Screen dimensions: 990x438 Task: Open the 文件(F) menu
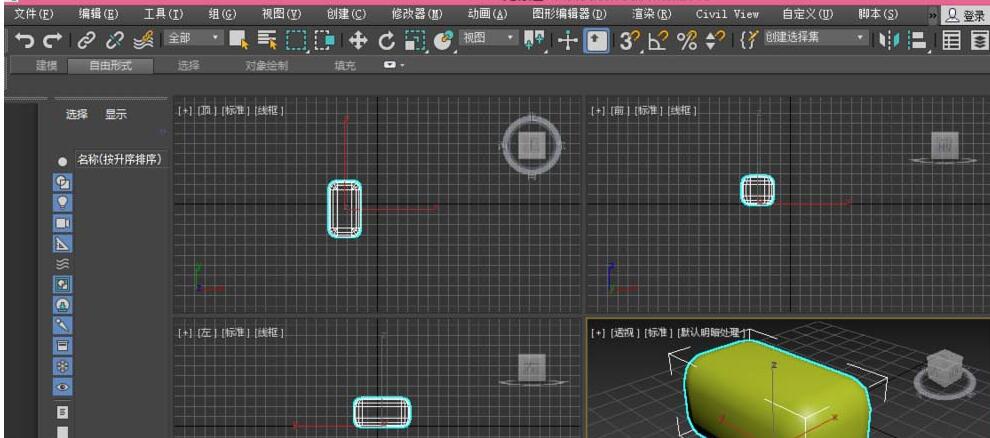click(33, 14)
